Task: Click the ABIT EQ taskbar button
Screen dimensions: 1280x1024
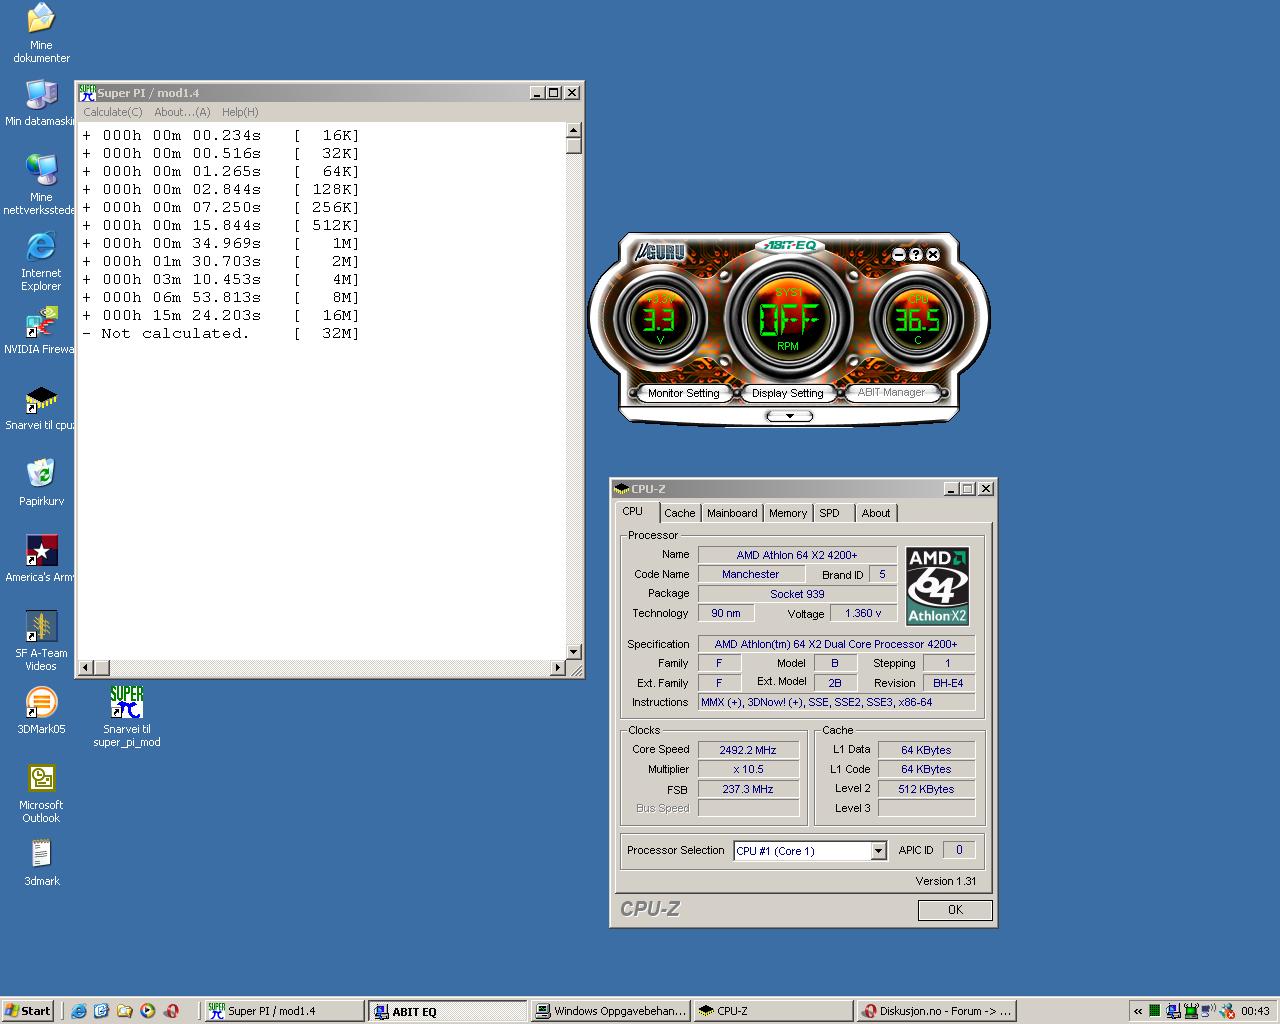Action: coord(447,1011)
